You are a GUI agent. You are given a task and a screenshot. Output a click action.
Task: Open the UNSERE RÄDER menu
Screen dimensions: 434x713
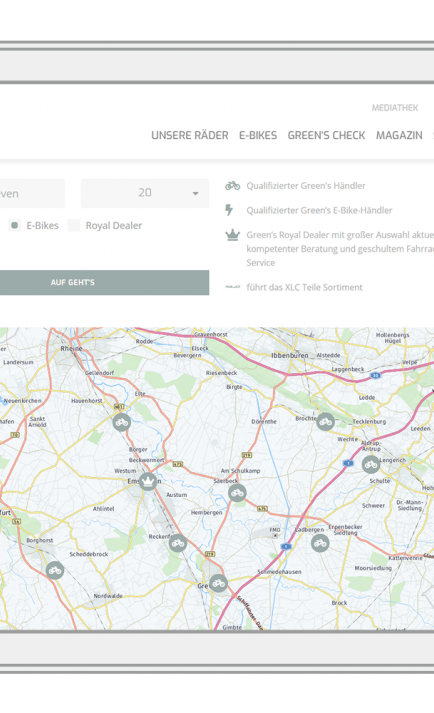[190, 136]
